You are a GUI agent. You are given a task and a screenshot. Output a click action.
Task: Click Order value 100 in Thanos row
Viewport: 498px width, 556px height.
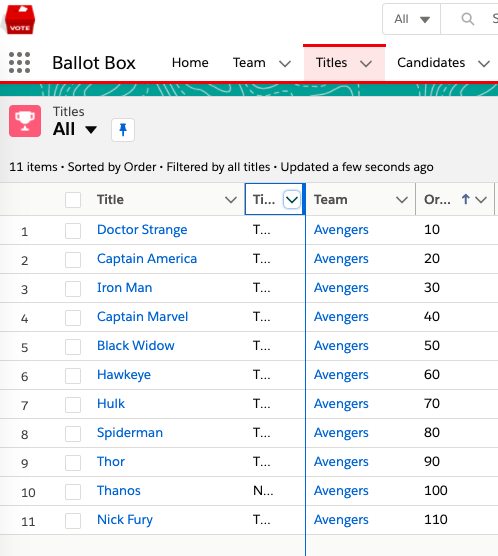[436, 491]
